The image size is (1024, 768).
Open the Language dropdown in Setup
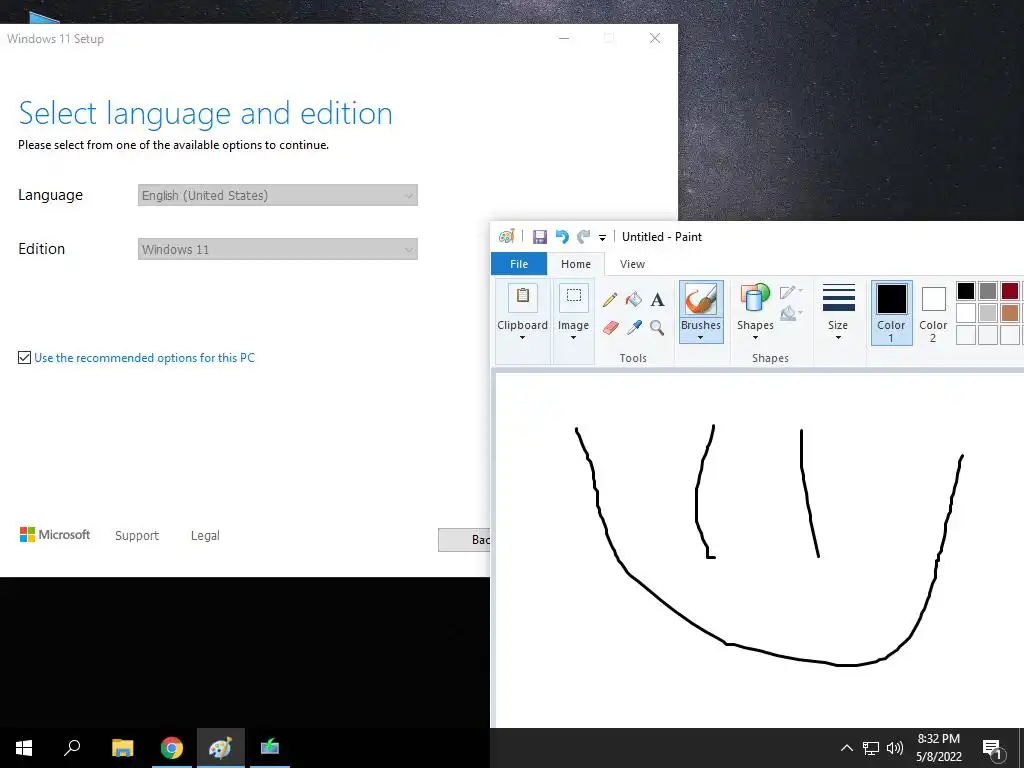[278, 195]
